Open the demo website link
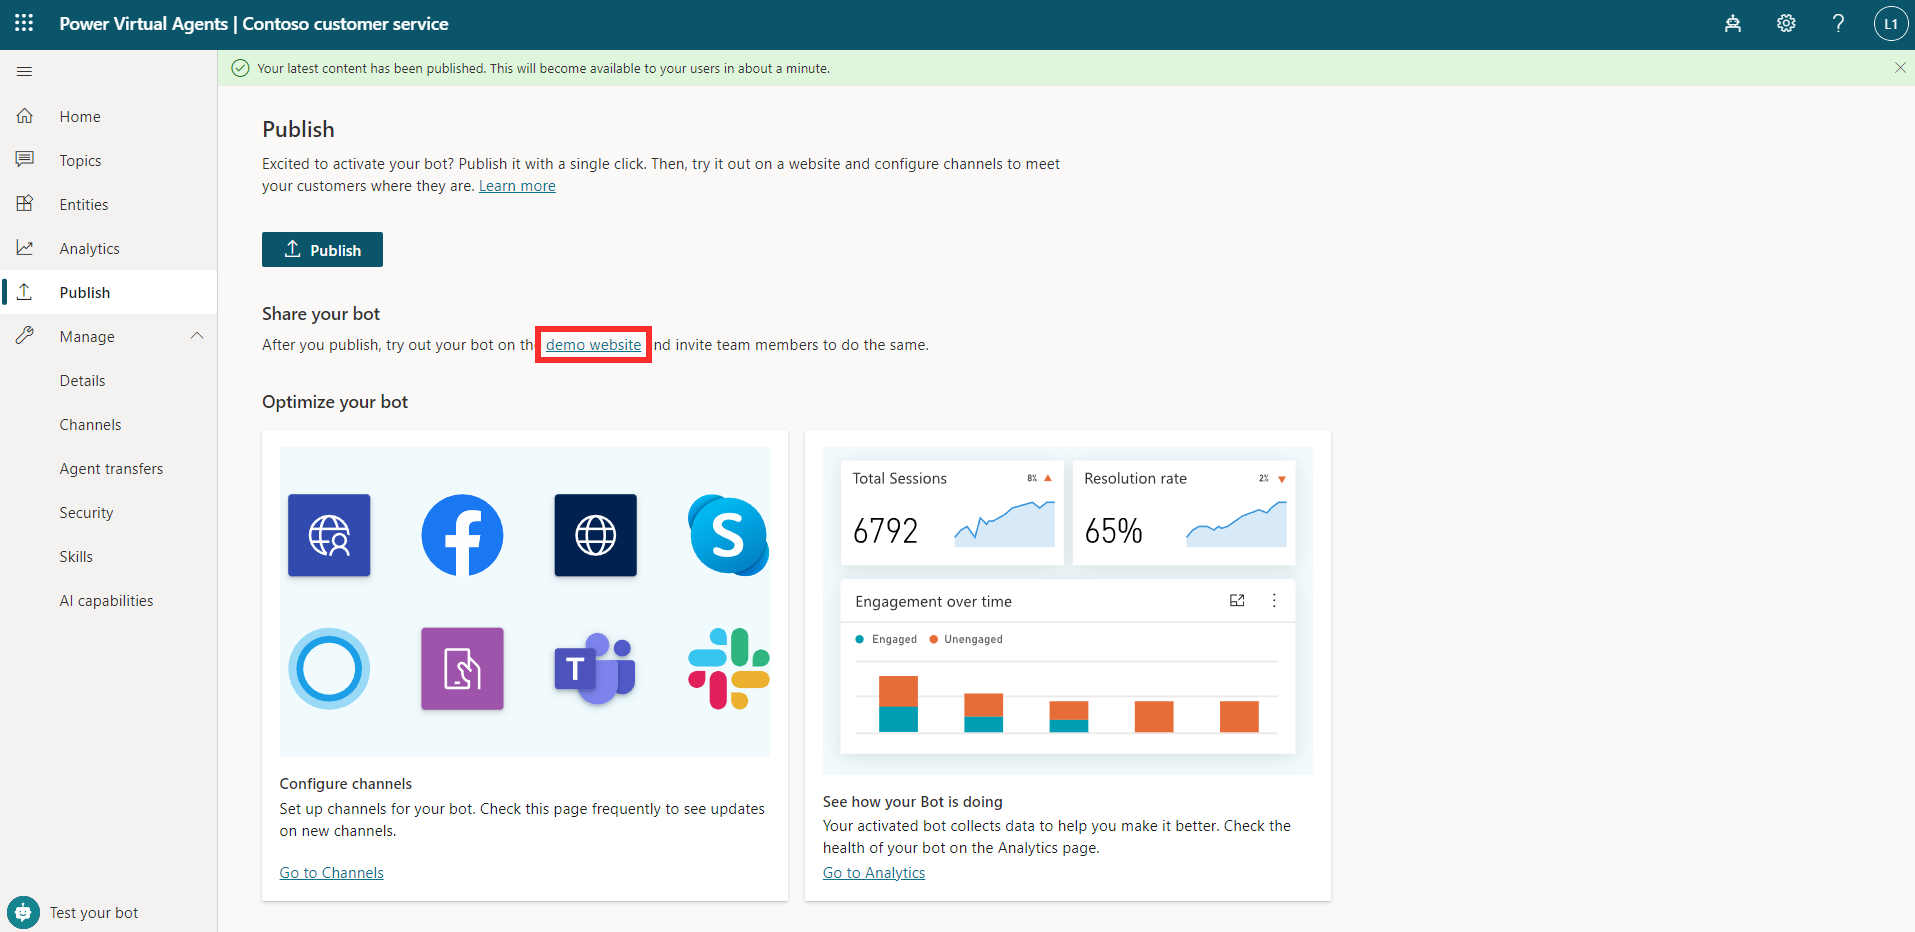This screenshot has width=1915, height=932. pyautogui.click(x=593, y=345)
